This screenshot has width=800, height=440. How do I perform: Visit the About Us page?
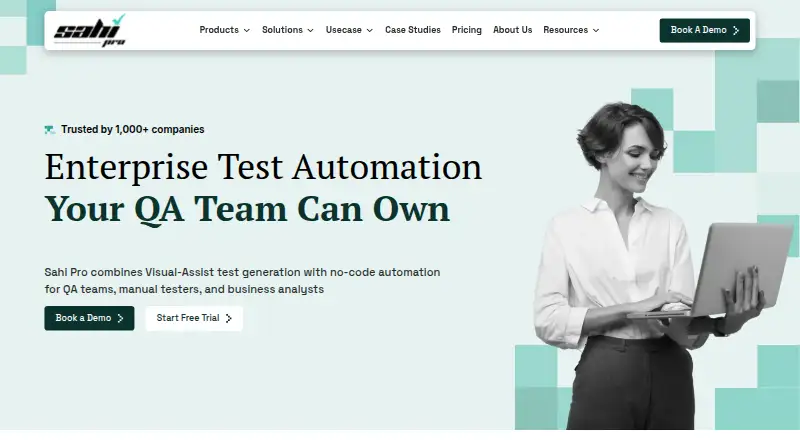(512, 30)
